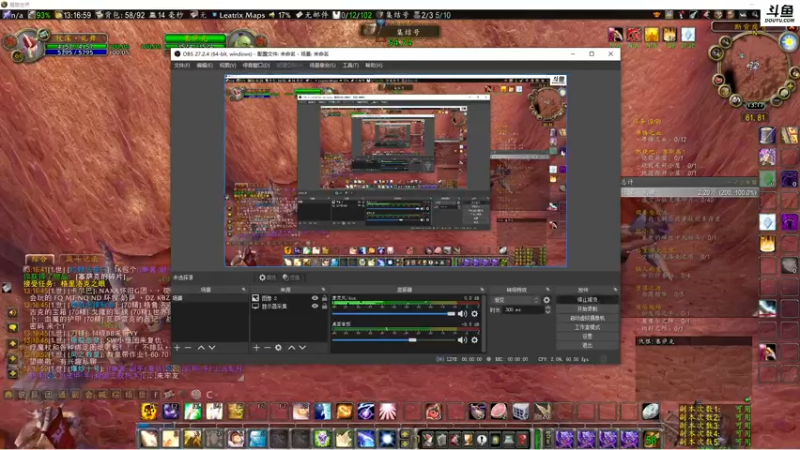The height and width of the screenshot is (450, 800).
Task: Open 帮助(H) menu in OBS
Action: pos(373,65)
